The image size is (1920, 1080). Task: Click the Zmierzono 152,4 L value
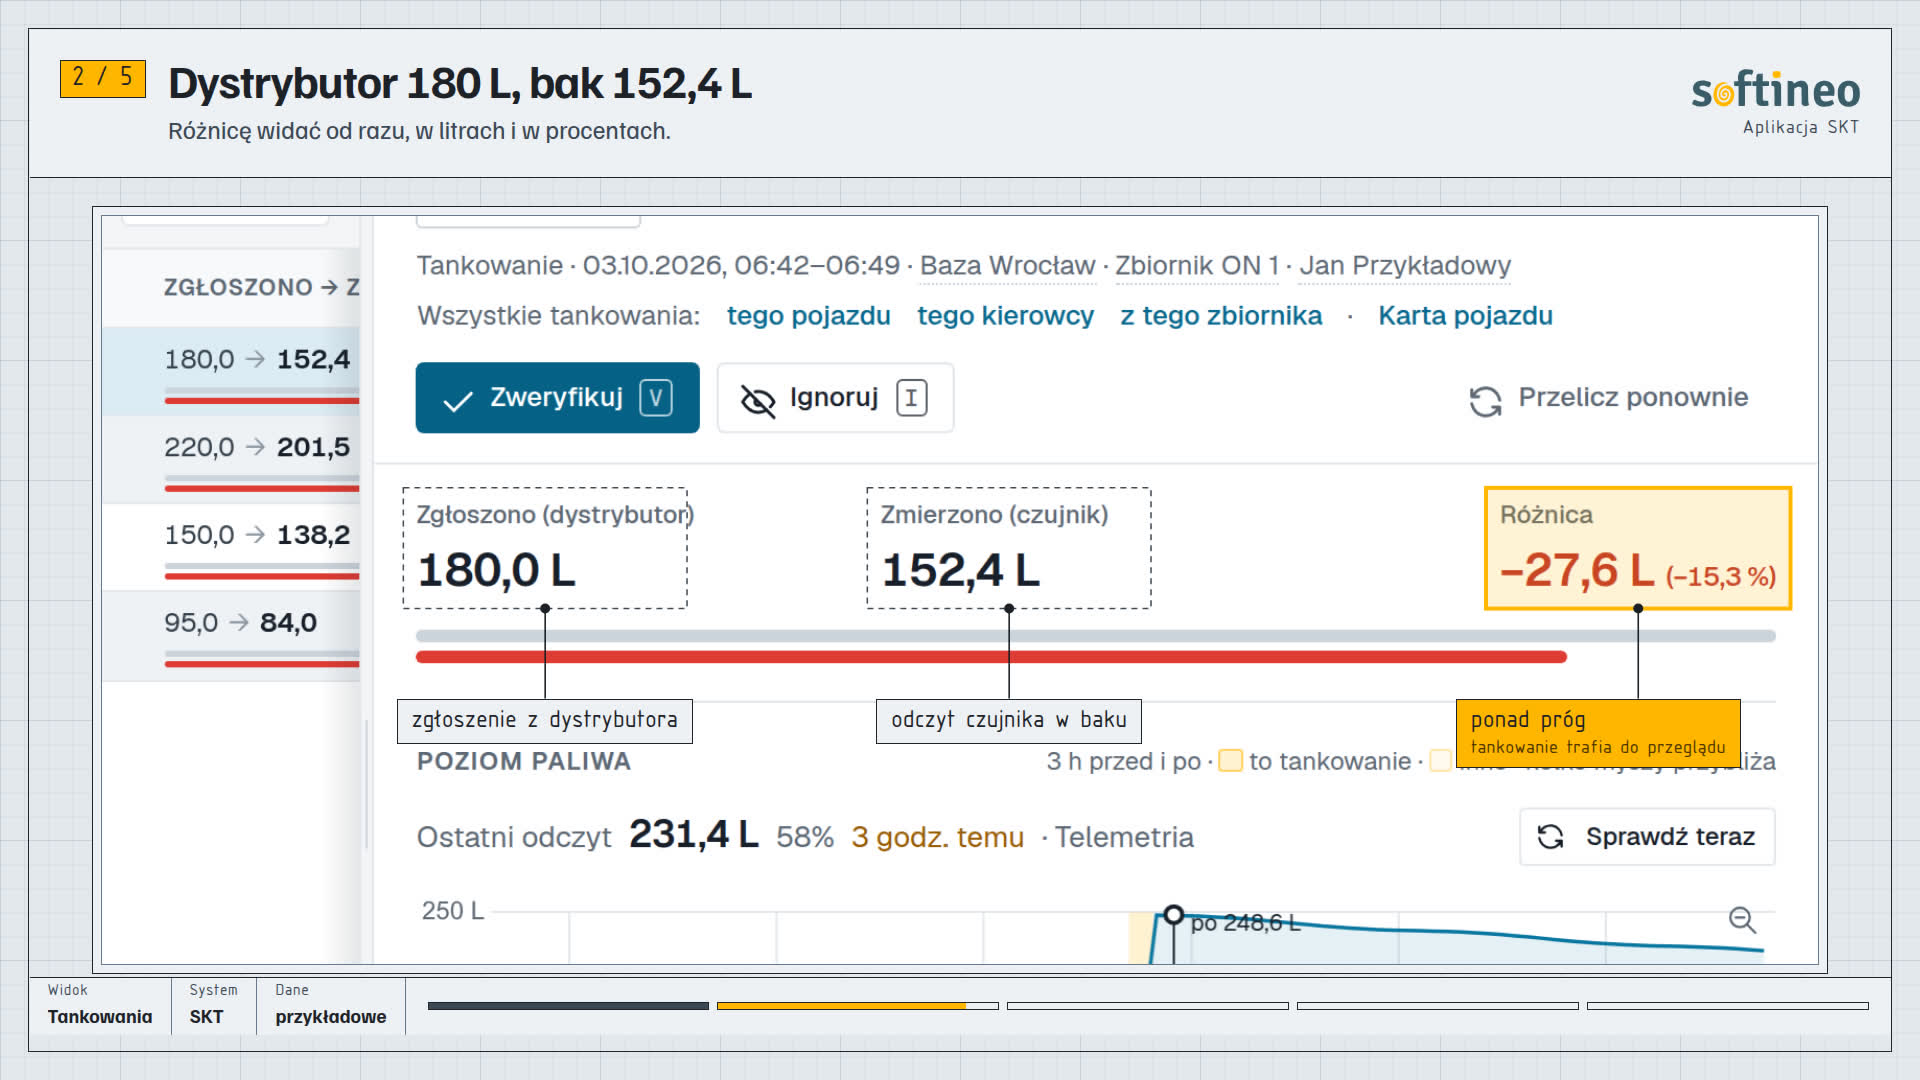961,570
